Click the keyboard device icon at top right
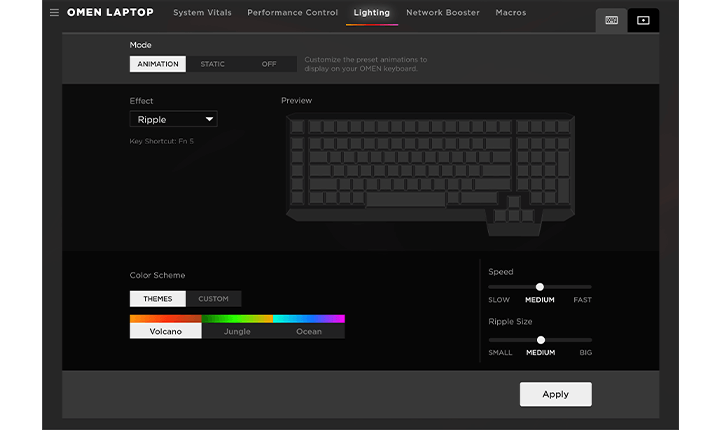 coord(611,20)
